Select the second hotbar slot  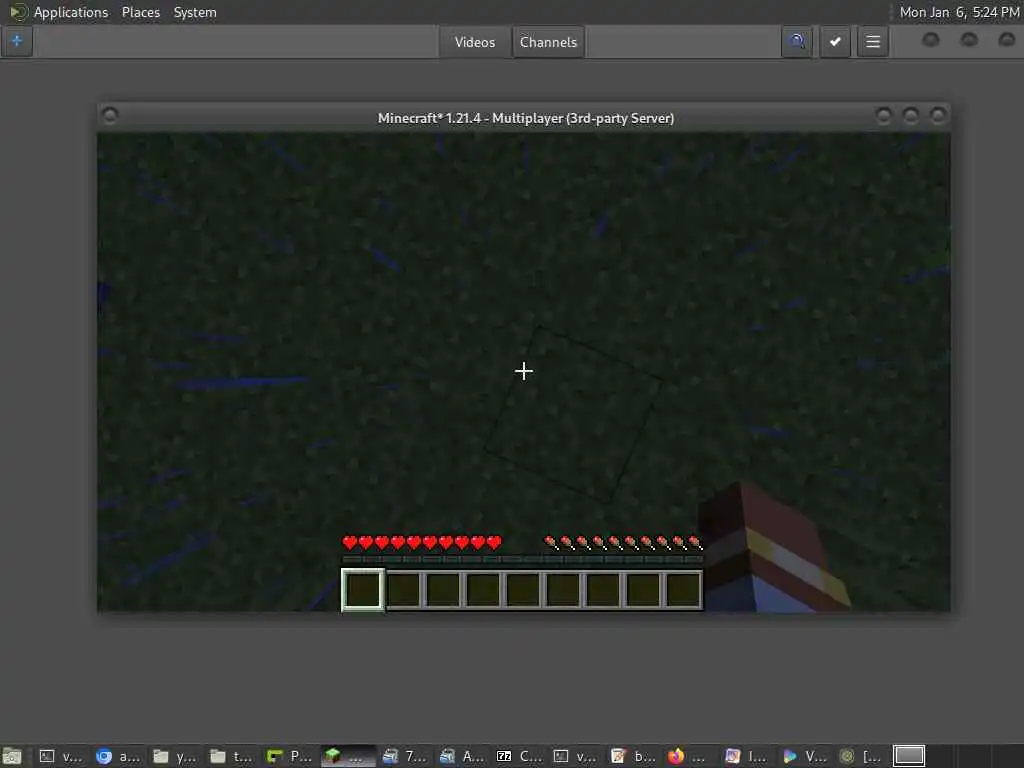[x=403, y=590]
